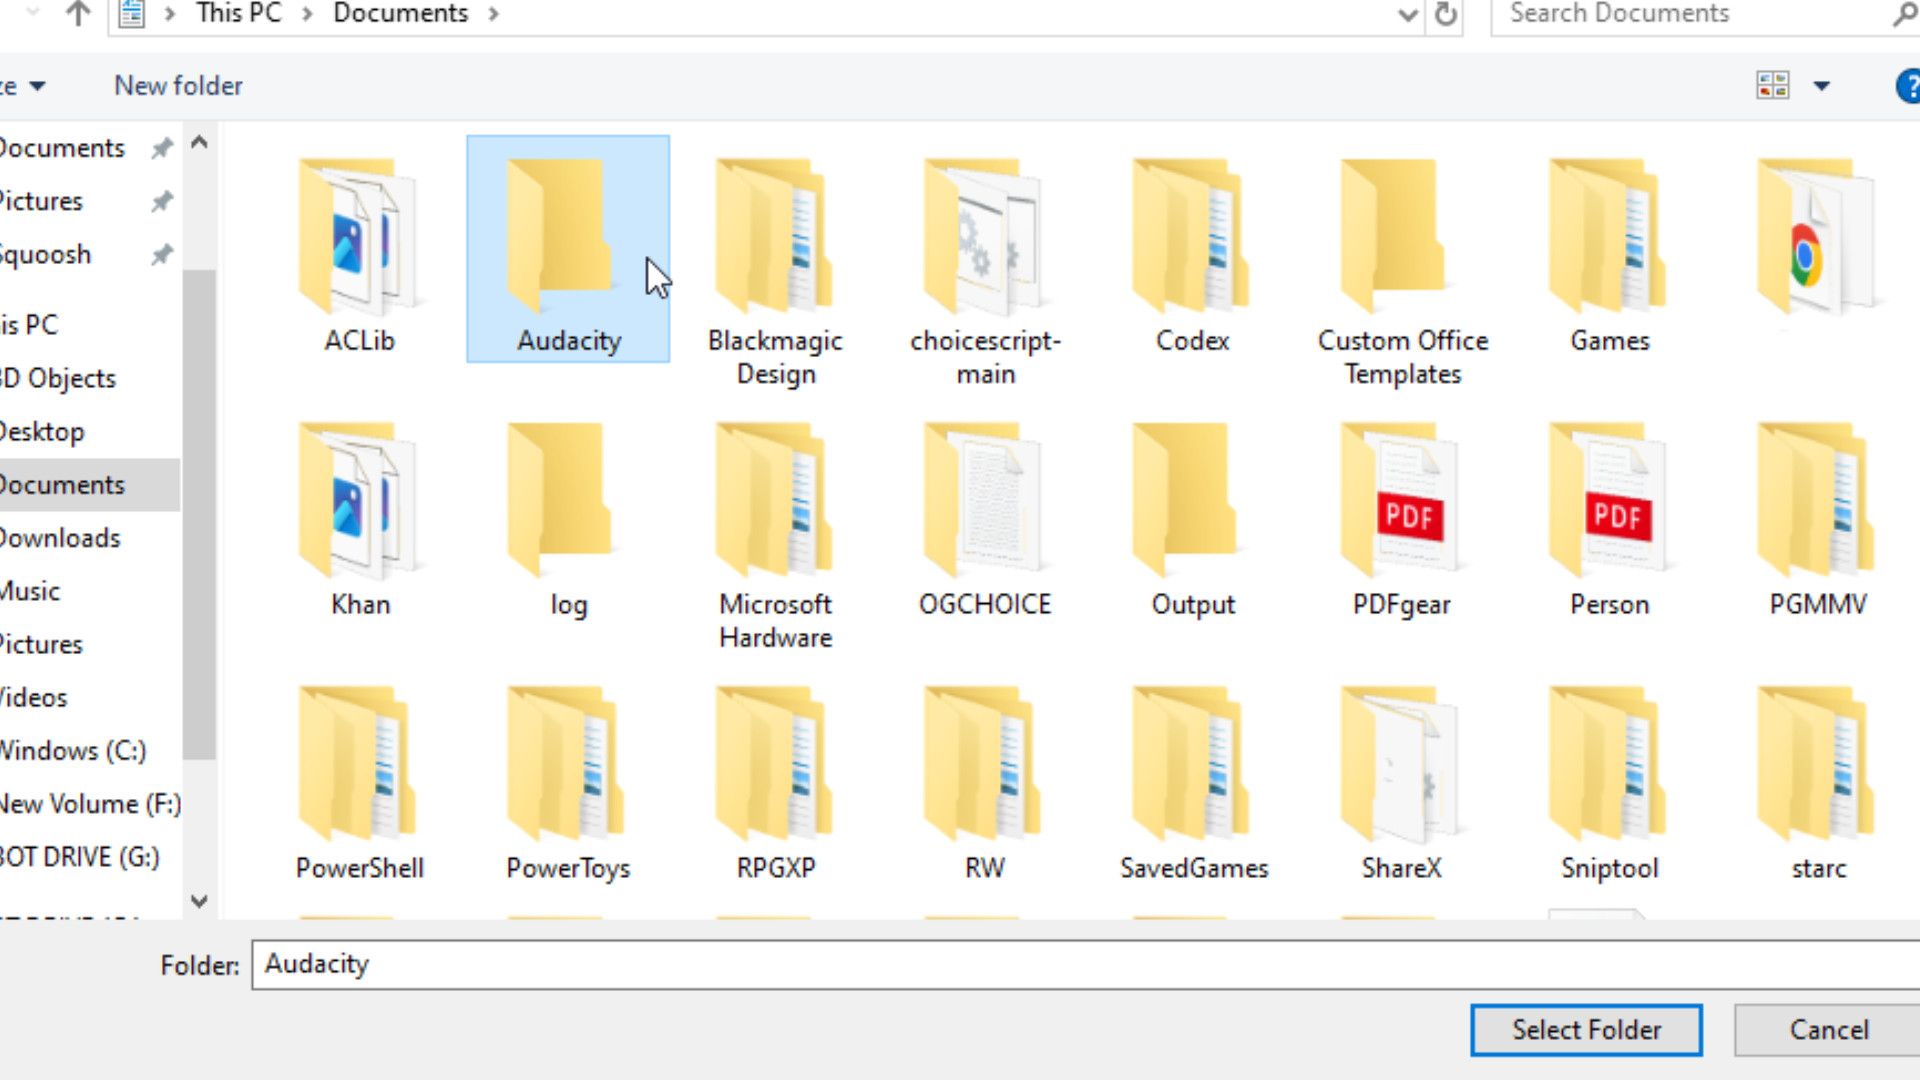
Task: Click Documents in the breadcrumb path
Action: coord(400,13)
